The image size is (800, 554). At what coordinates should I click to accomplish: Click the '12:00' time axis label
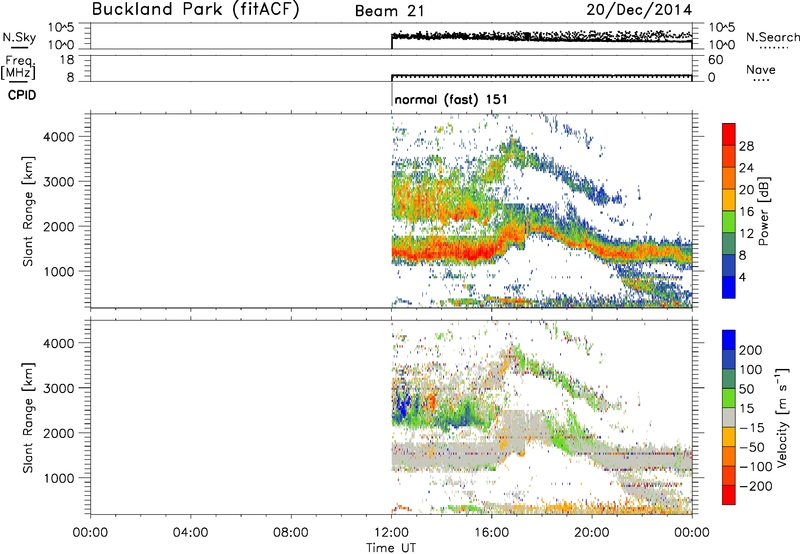[x=391, y=533]
